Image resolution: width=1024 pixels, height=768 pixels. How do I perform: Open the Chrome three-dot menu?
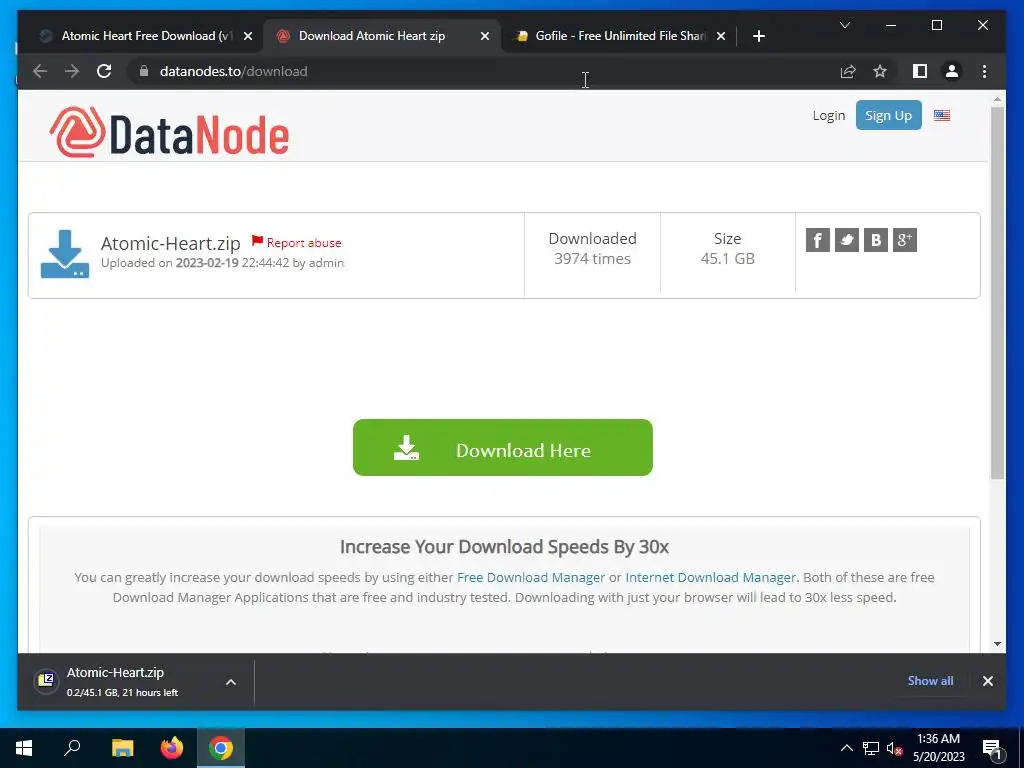point(984,71)
